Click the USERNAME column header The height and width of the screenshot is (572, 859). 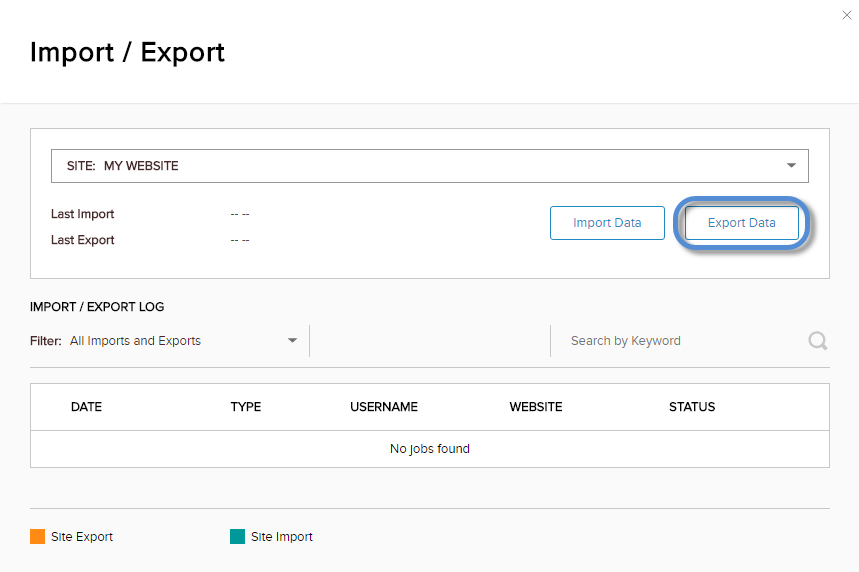click(x=384, y=407)
